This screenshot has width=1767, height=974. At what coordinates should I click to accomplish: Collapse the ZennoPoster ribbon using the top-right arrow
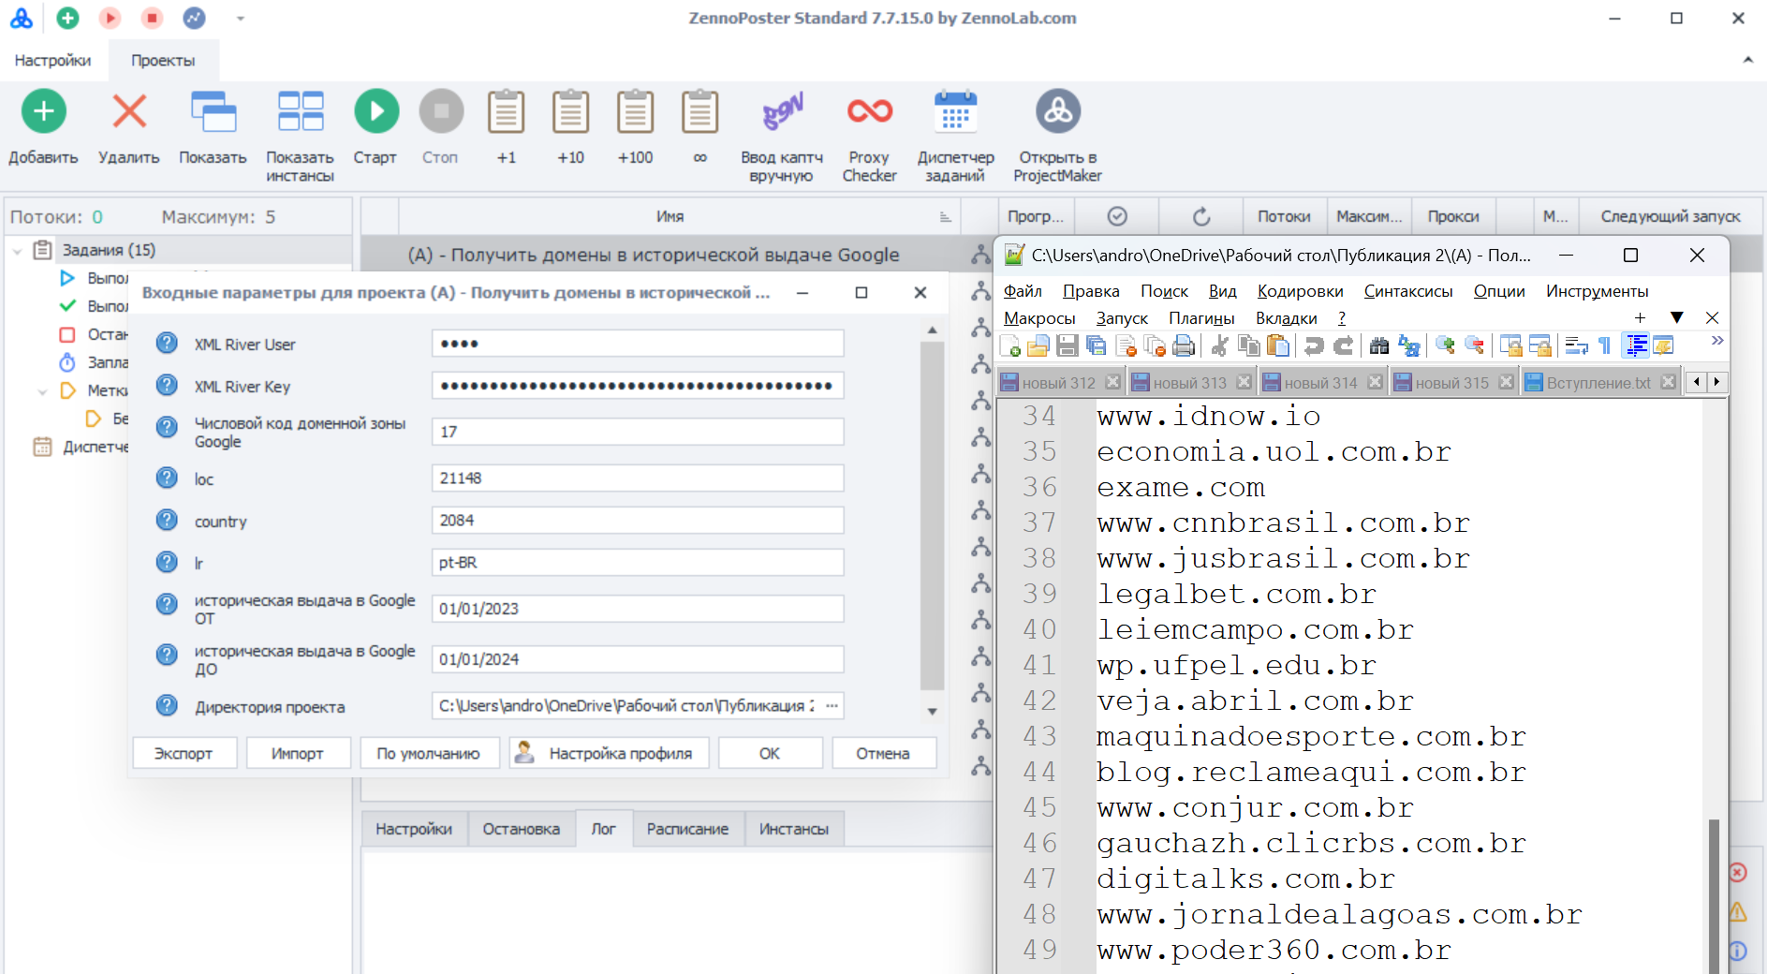click(x=1748, y=60)
